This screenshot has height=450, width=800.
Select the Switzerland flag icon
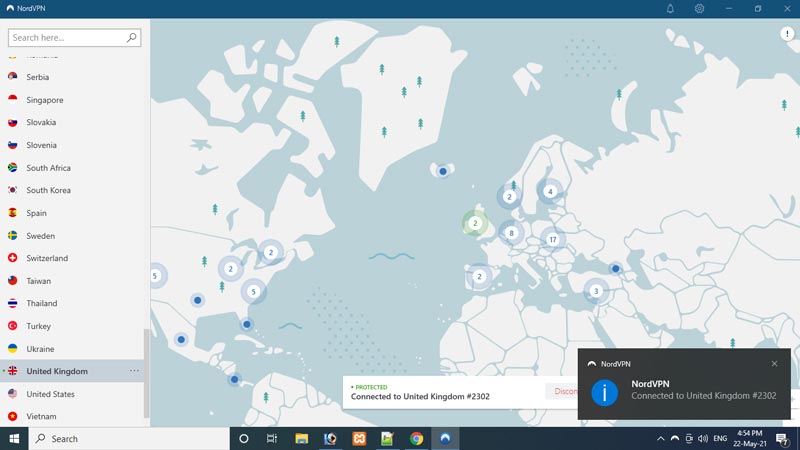[13, 258]
